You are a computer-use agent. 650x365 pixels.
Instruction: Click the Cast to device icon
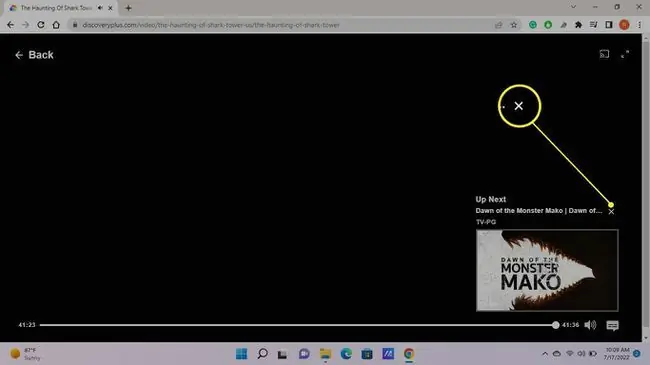click(x=604, y=54)
